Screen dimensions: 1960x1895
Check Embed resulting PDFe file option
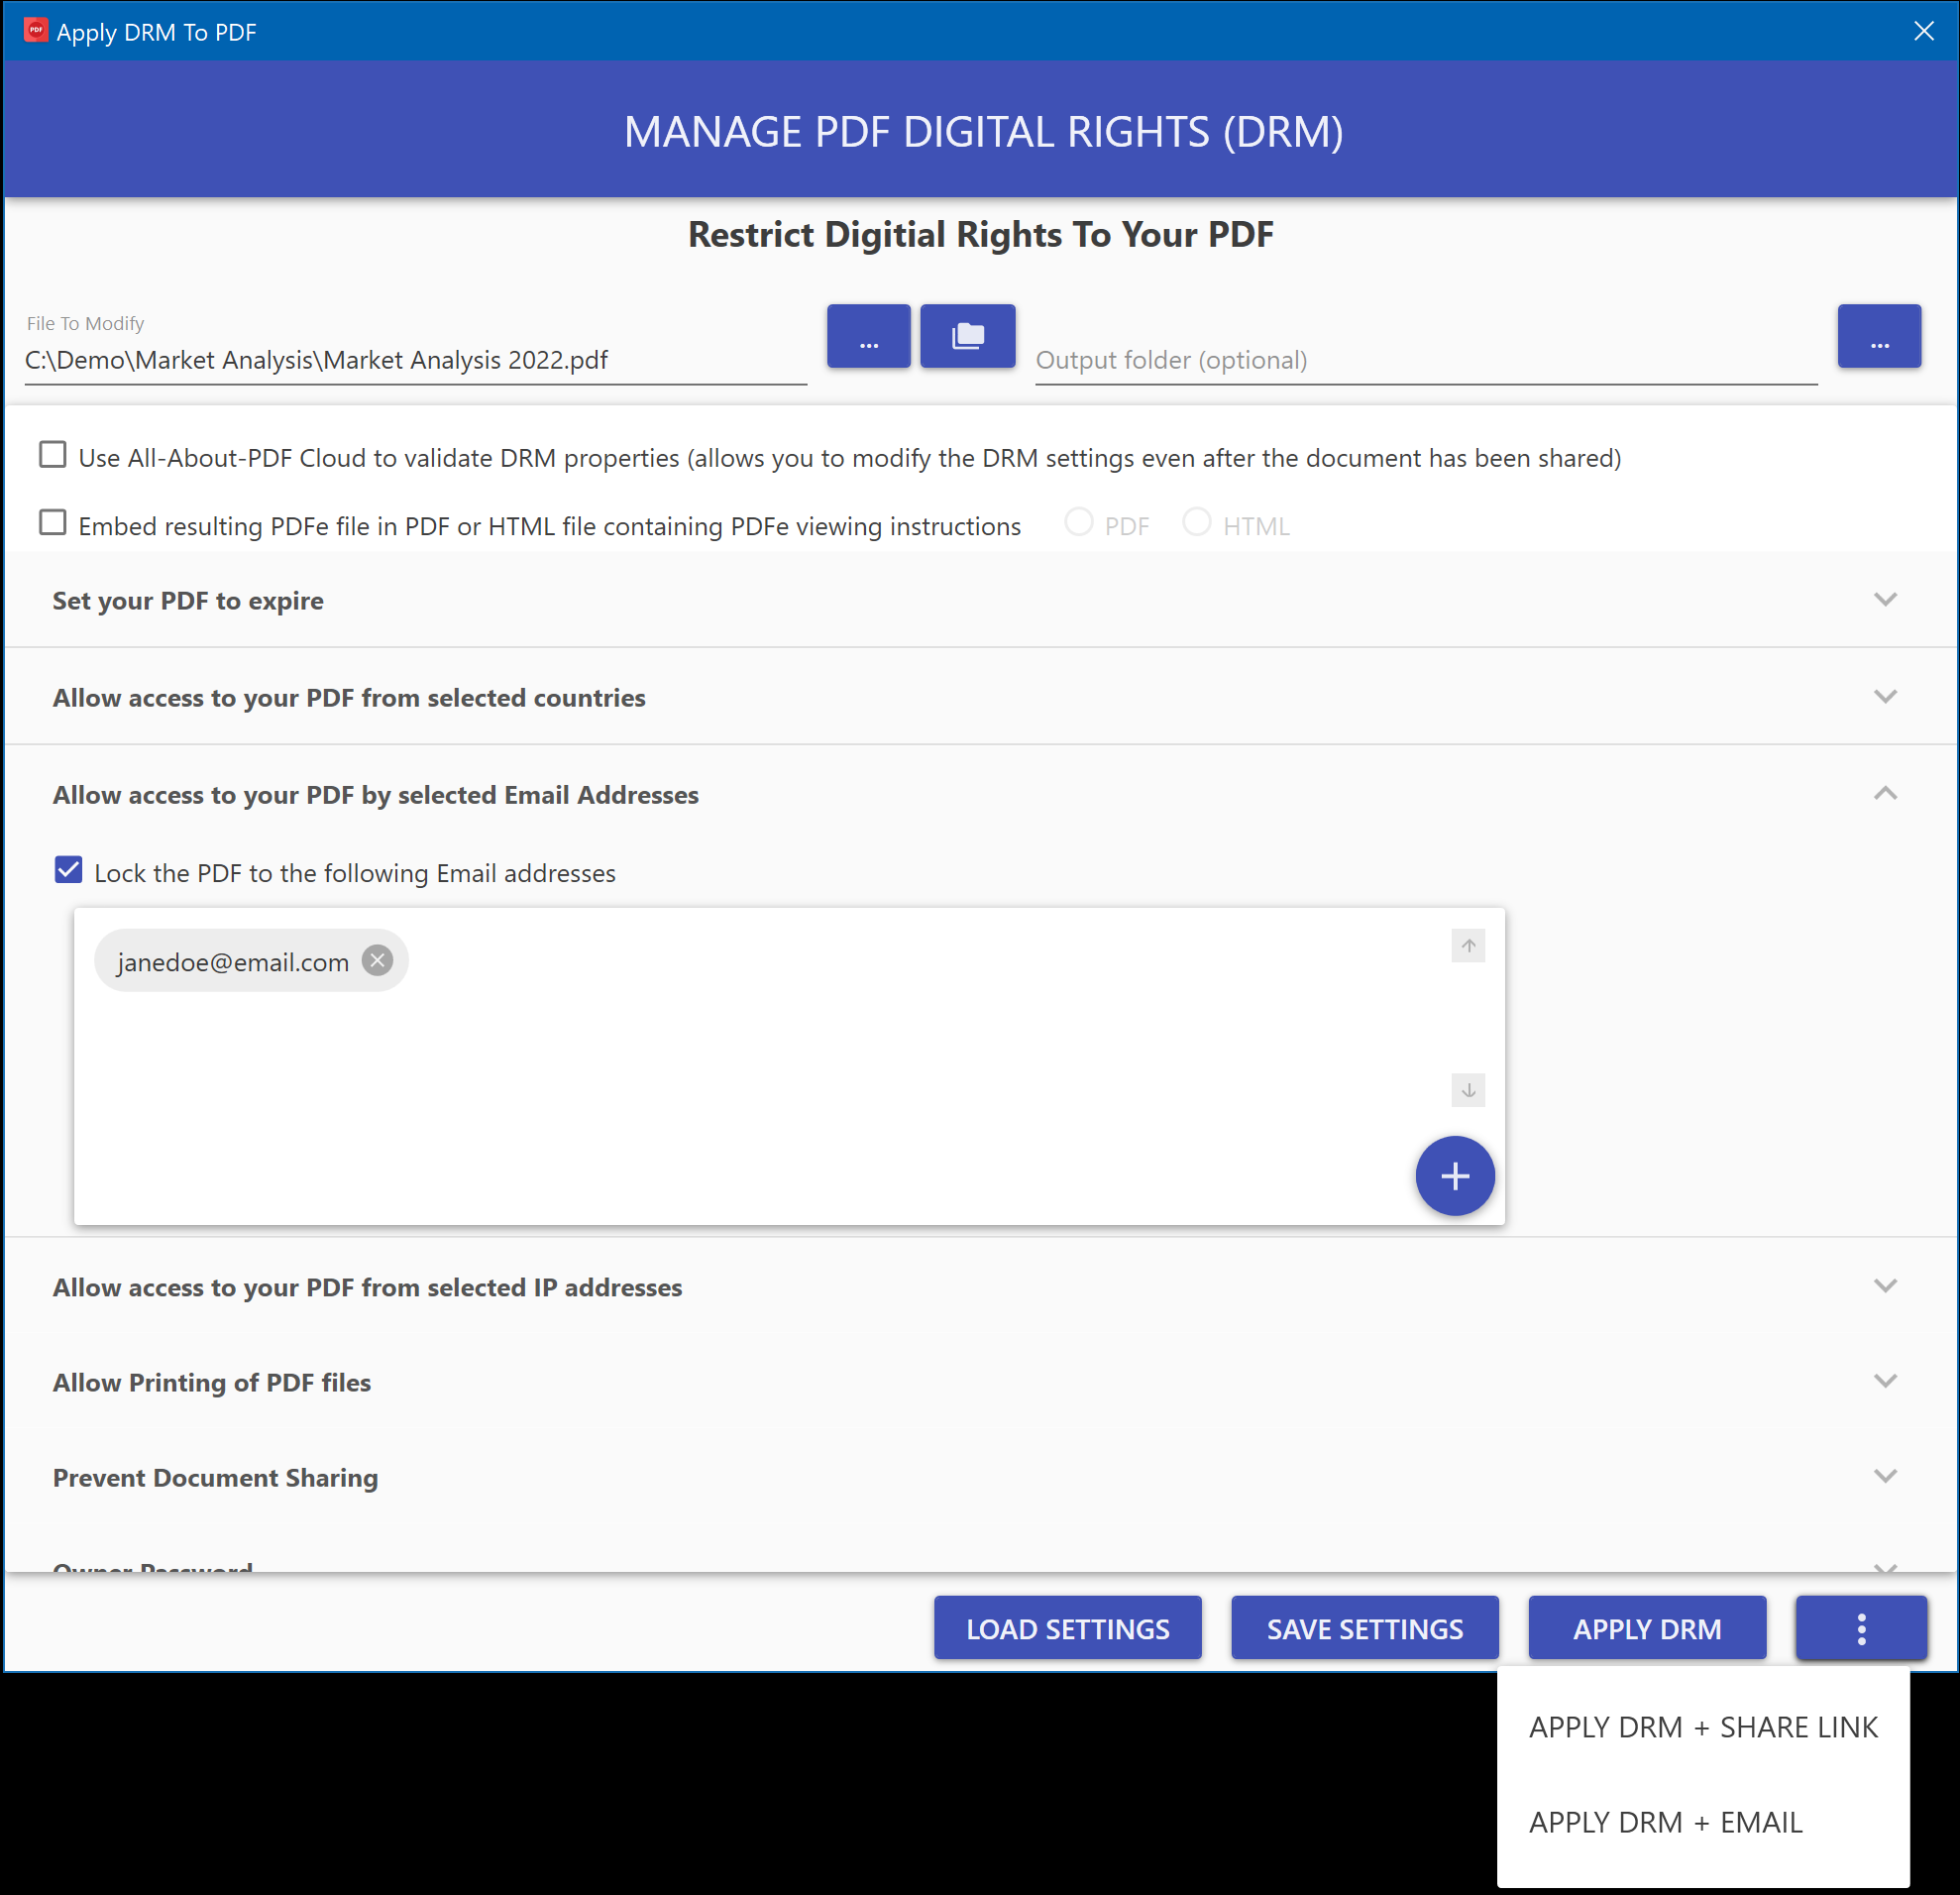(x=53, y=523)
